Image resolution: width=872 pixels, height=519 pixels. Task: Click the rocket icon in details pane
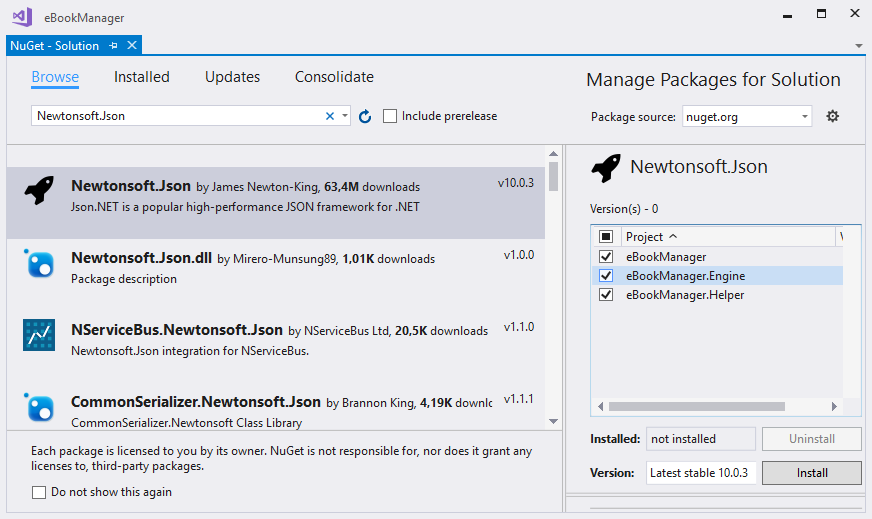[606, 167]
